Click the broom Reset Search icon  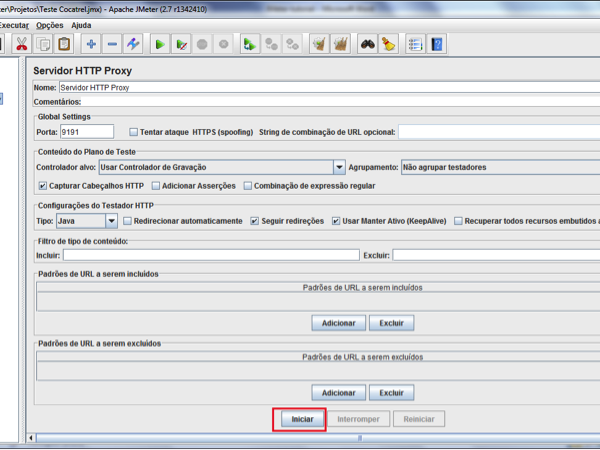click(x=388, y=44)
